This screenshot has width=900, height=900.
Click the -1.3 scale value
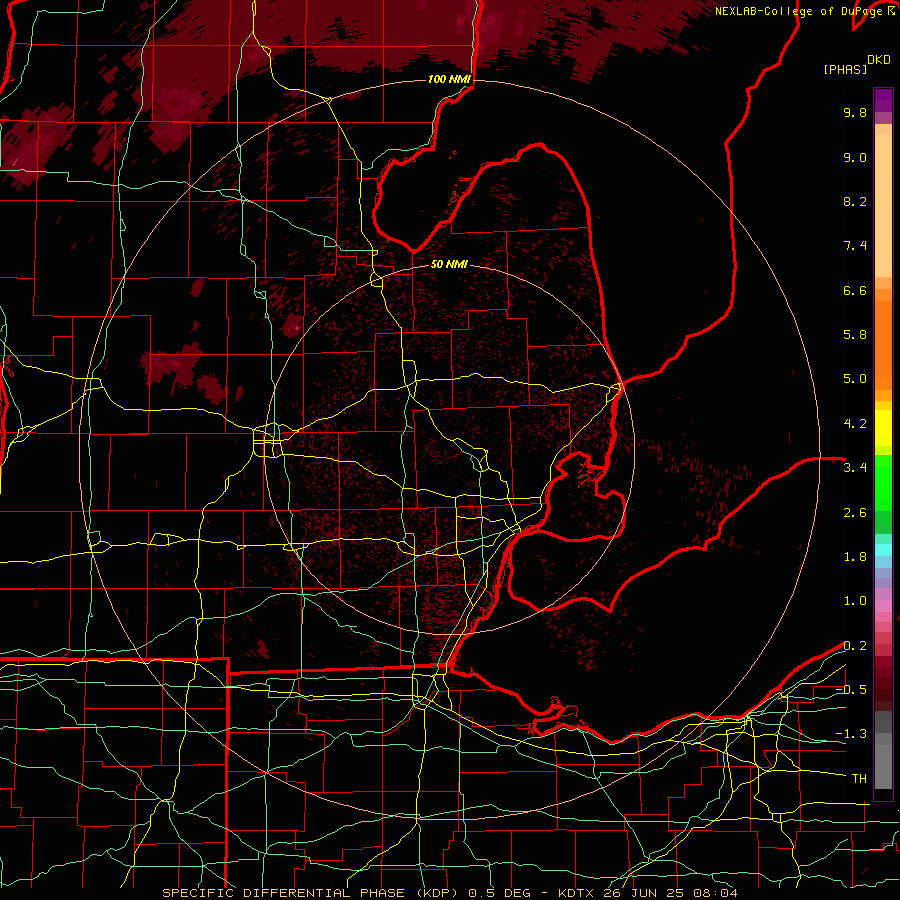coord(851,734)
